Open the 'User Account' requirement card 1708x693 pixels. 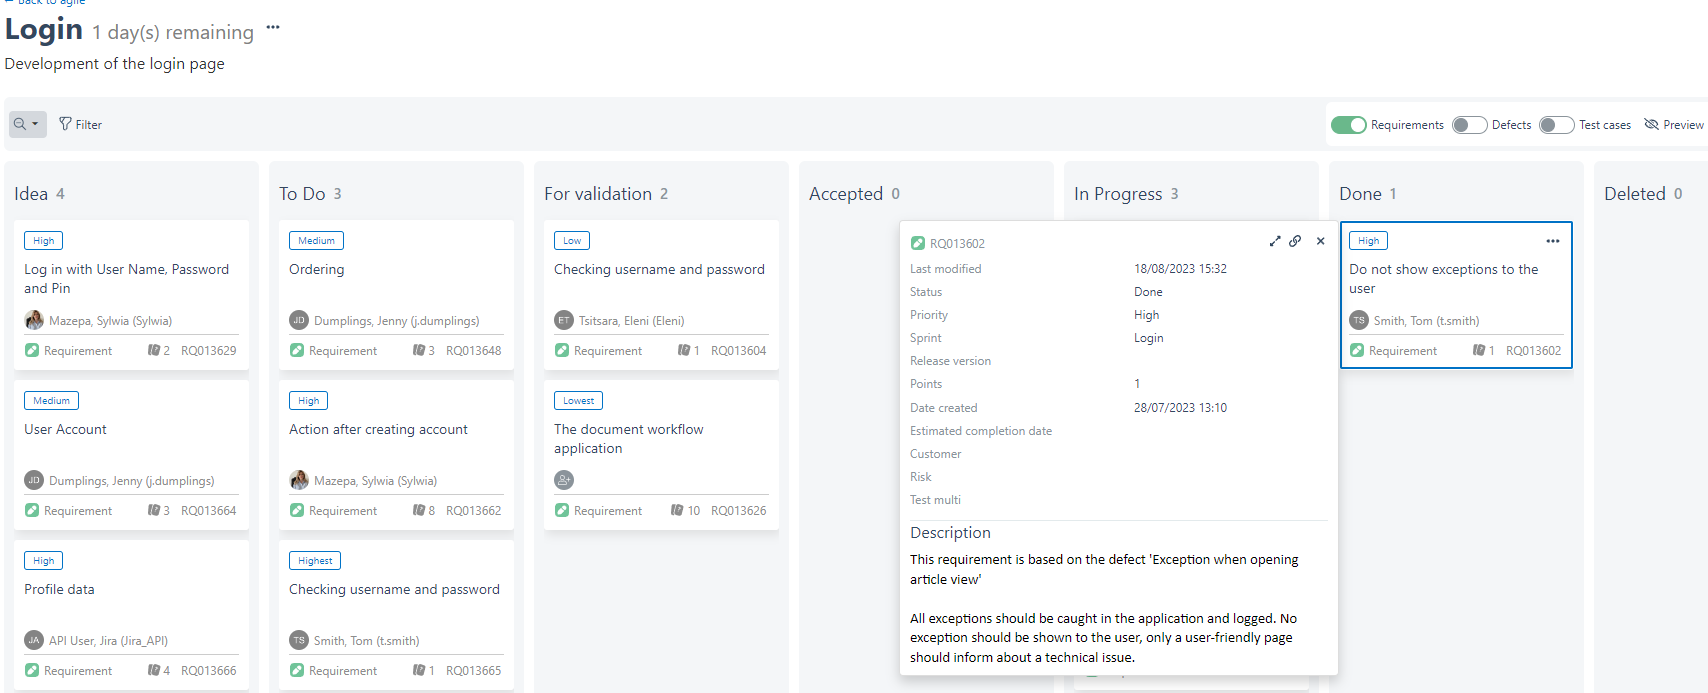(x=66, y=429)
